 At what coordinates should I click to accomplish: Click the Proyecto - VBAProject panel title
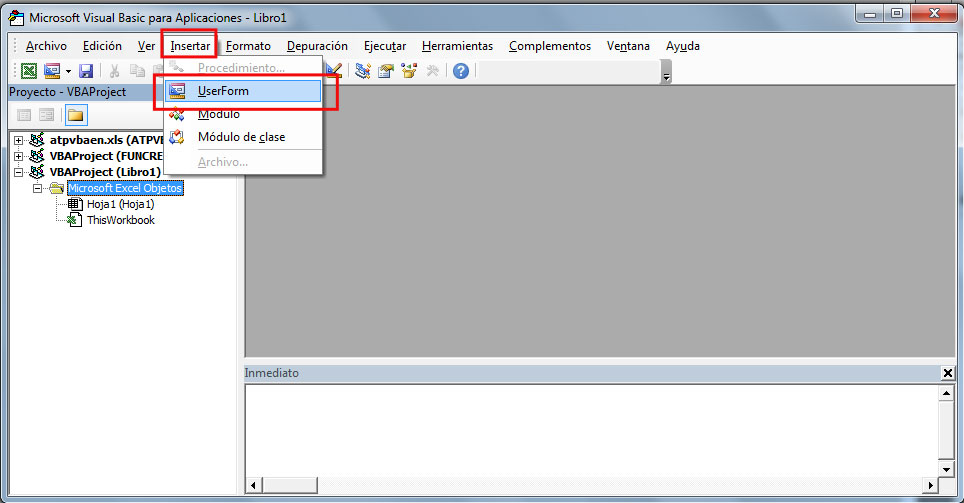coord(68,92)
